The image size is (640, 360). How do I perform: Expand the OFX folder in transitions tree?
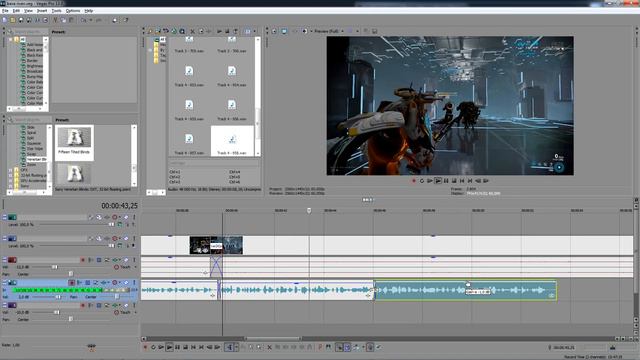[x=11, y=170]
